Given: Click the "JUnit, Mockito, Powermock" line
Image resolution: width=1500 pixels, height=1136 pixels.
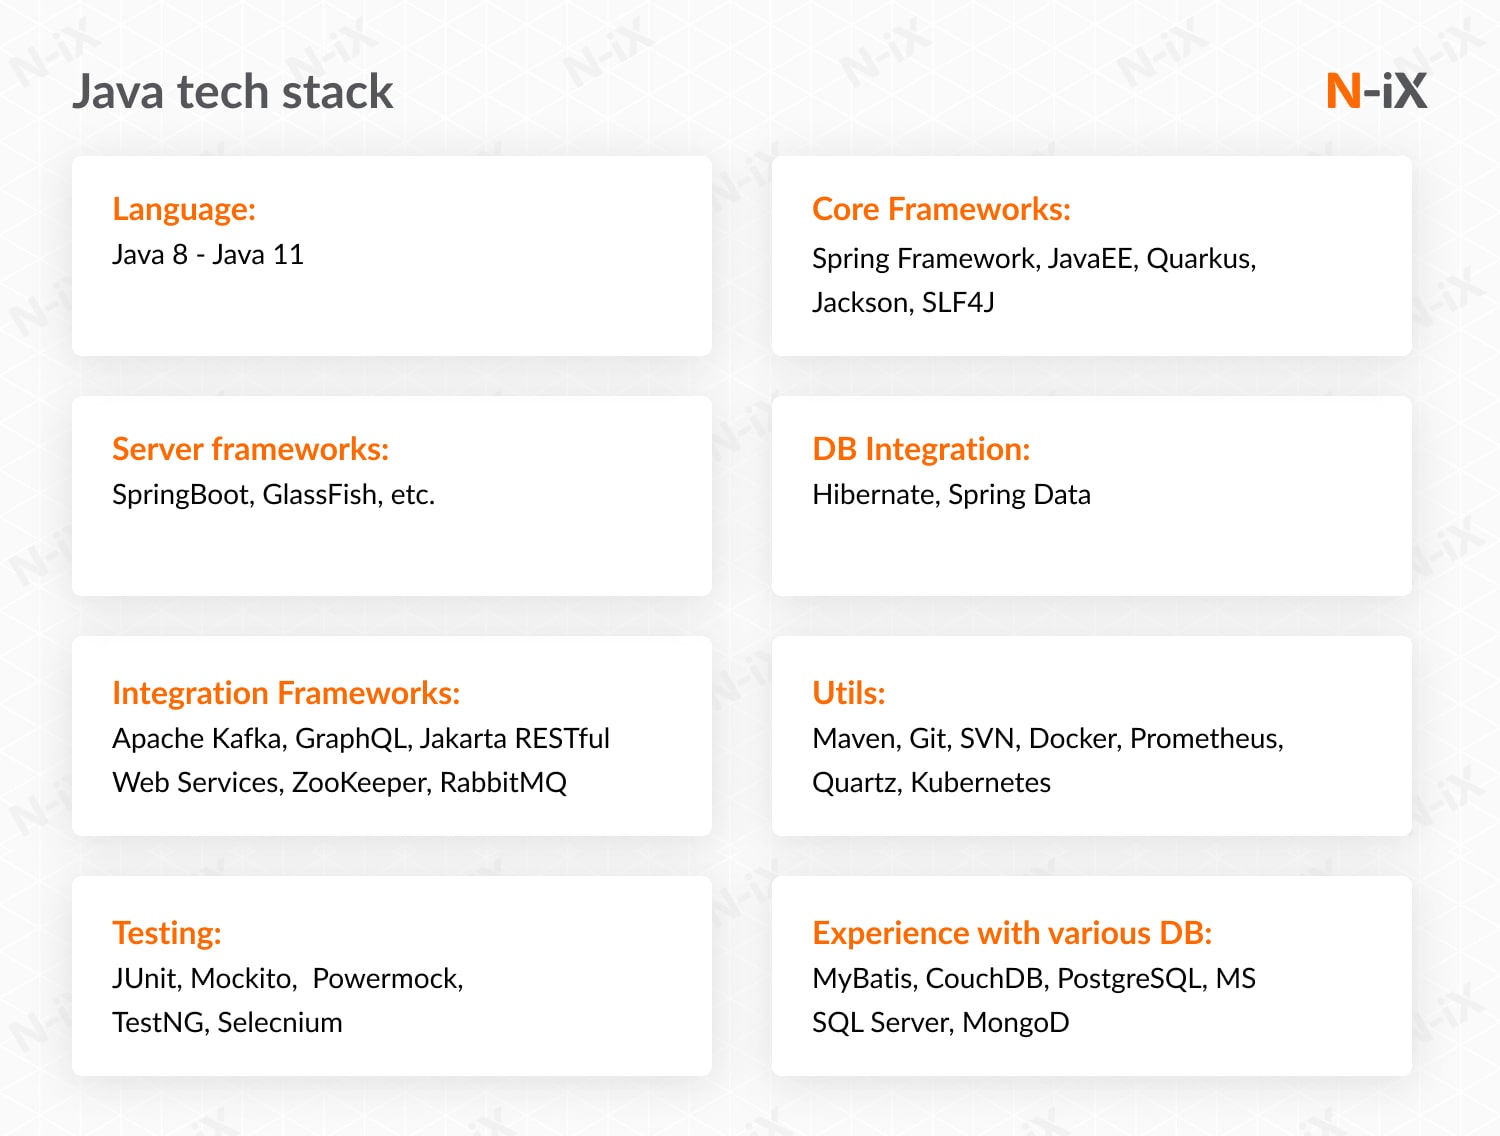Looking at the screenshot, I should tap(288, 979).
